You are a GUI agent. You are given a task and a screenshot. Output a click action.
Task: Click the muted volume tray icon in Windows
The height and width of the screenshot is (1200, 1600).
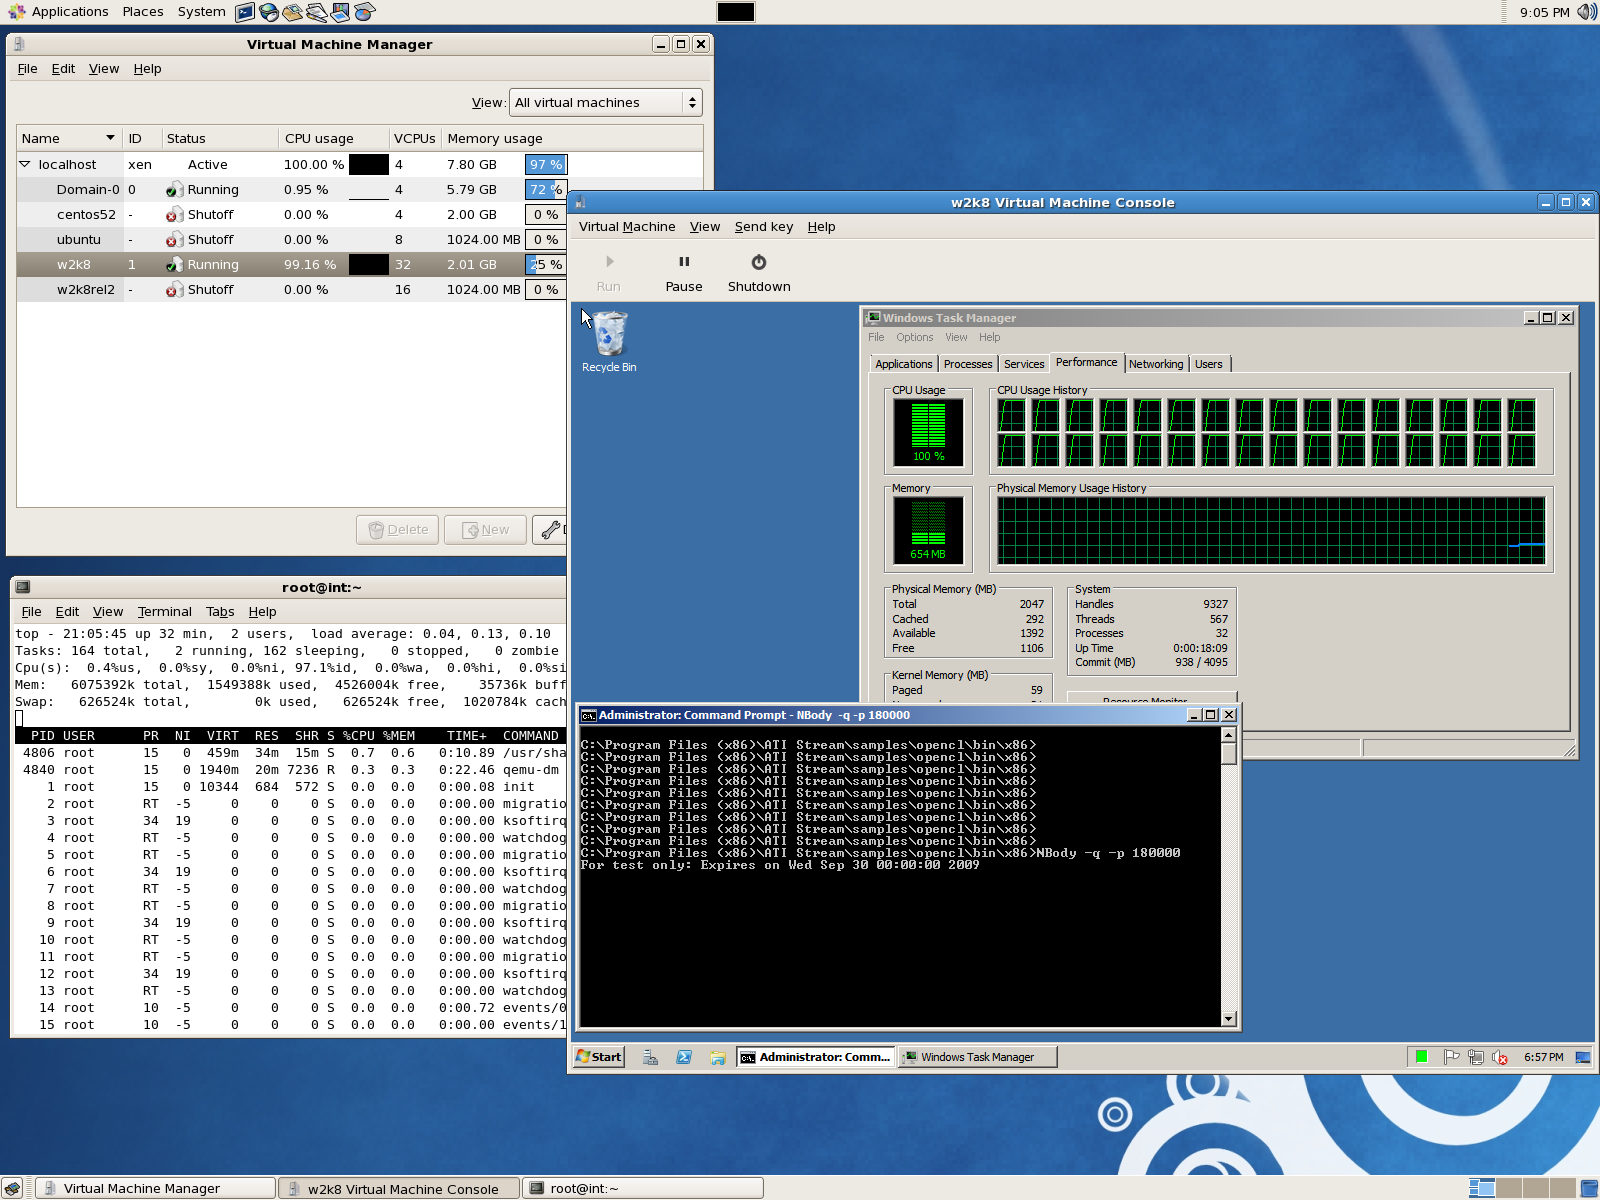coord(1500,1057)
